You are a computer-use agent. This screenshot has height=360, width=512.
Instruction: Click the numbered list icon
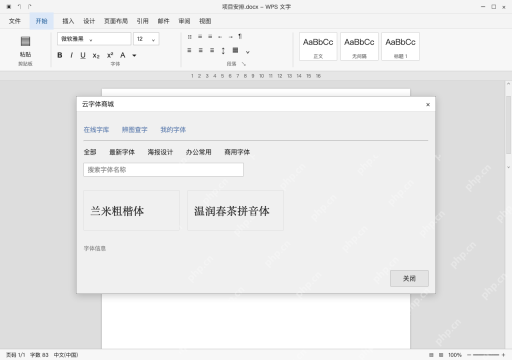[200, 37]
